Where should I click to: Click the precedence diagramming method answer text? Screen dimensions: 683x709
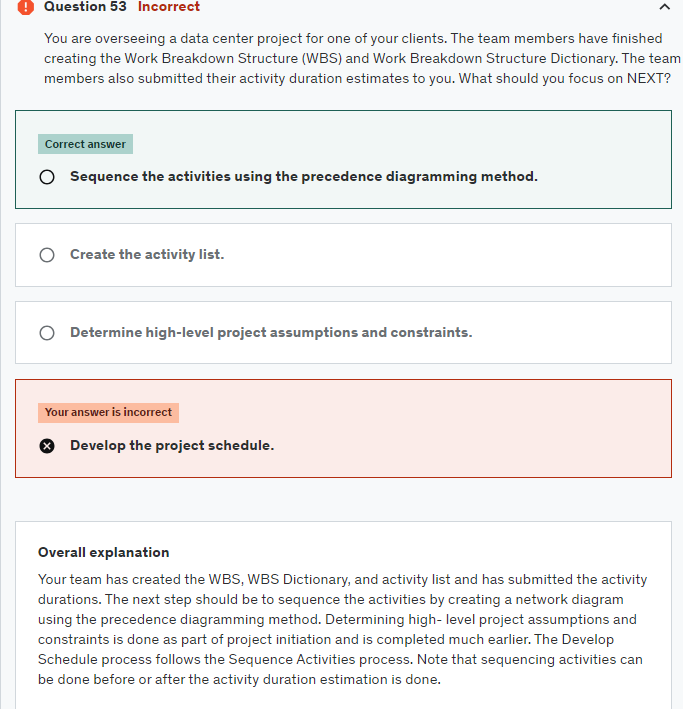303,177
